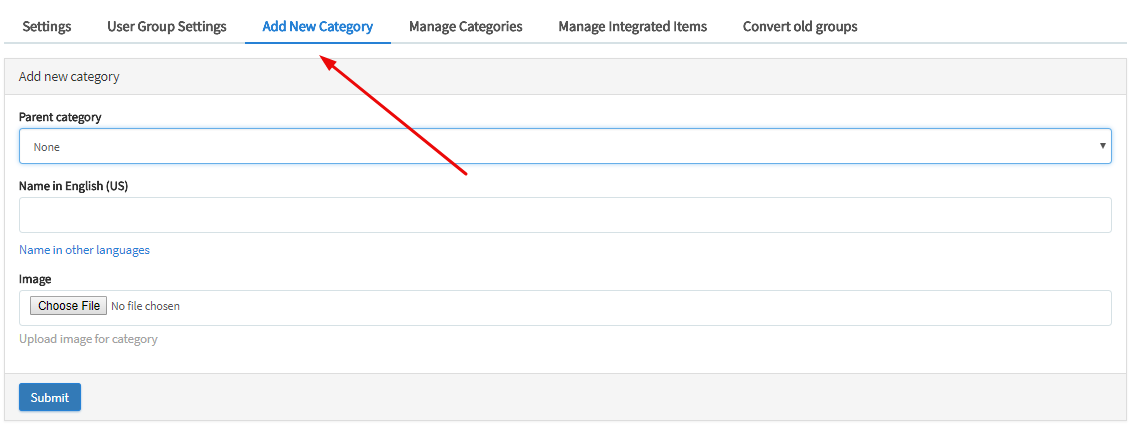Open the Manage Integrated Items tab
Viewport: 1136px width, 430px height.
click(632, 27)
